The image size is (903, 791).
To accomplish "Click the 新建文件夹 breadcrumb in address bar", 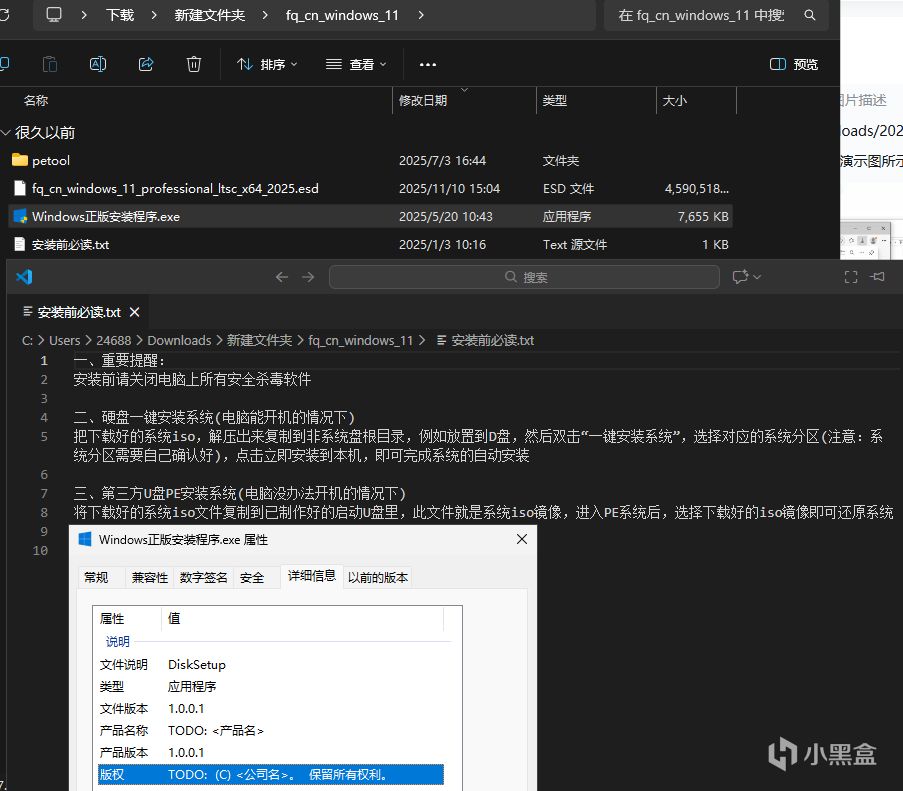I will click(210, 15).
